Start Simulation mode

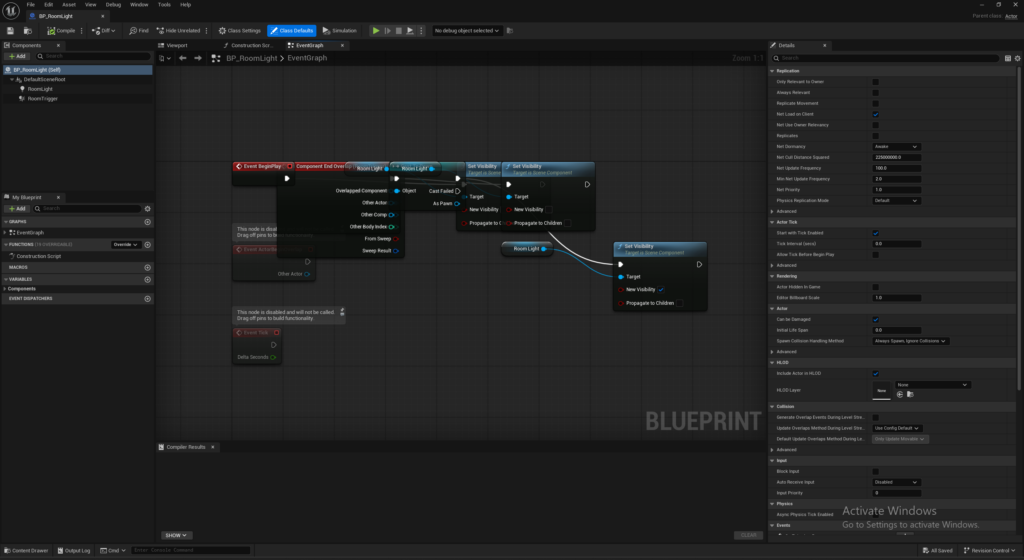[x=340, y=31]
